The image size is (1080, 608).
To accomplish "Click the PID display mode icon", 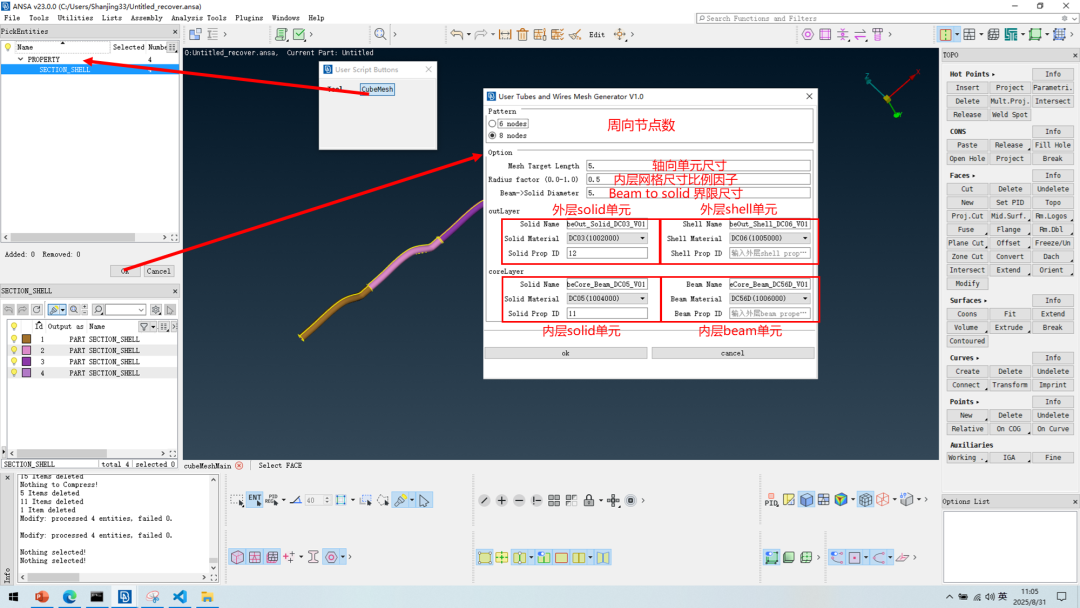I will 771,500.
